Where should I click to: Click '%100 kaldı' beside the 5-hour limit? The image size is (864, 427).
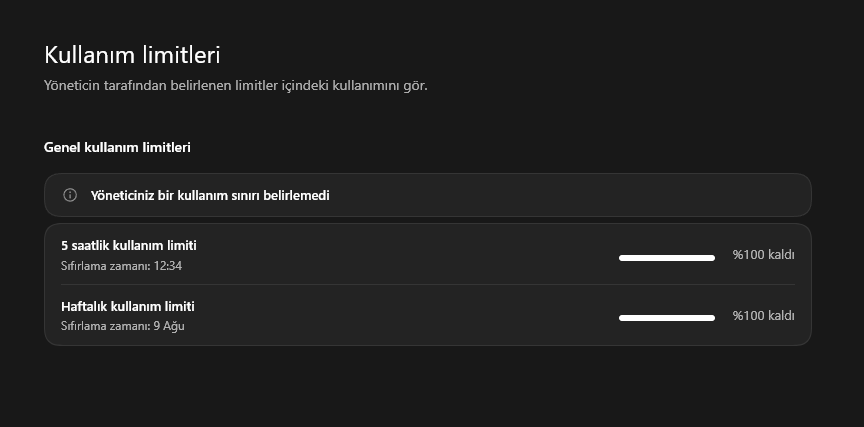click(763, 255)
